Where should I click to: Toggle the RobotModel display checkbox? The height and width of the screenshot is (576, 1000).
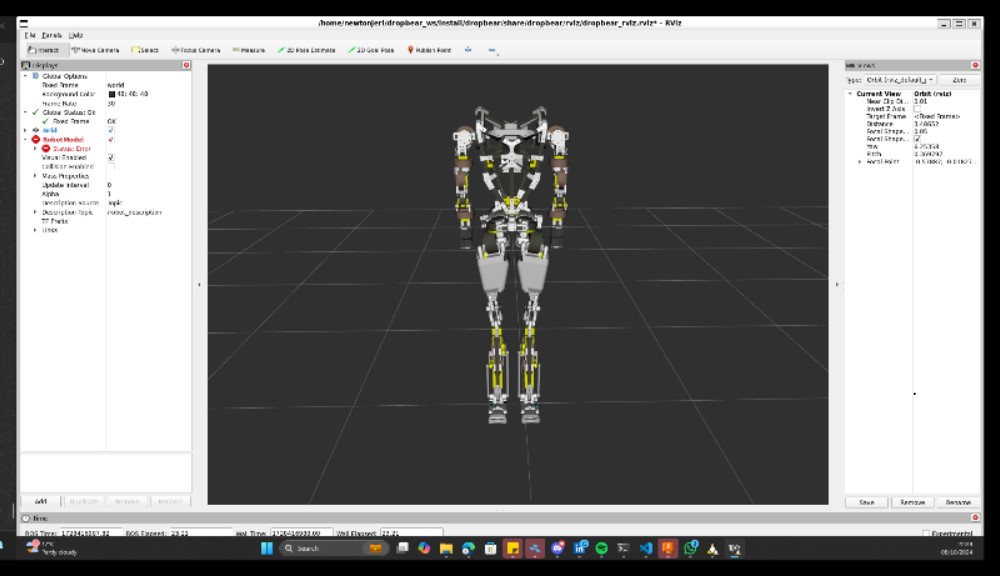pyautogui.click(x=110, y=139)
